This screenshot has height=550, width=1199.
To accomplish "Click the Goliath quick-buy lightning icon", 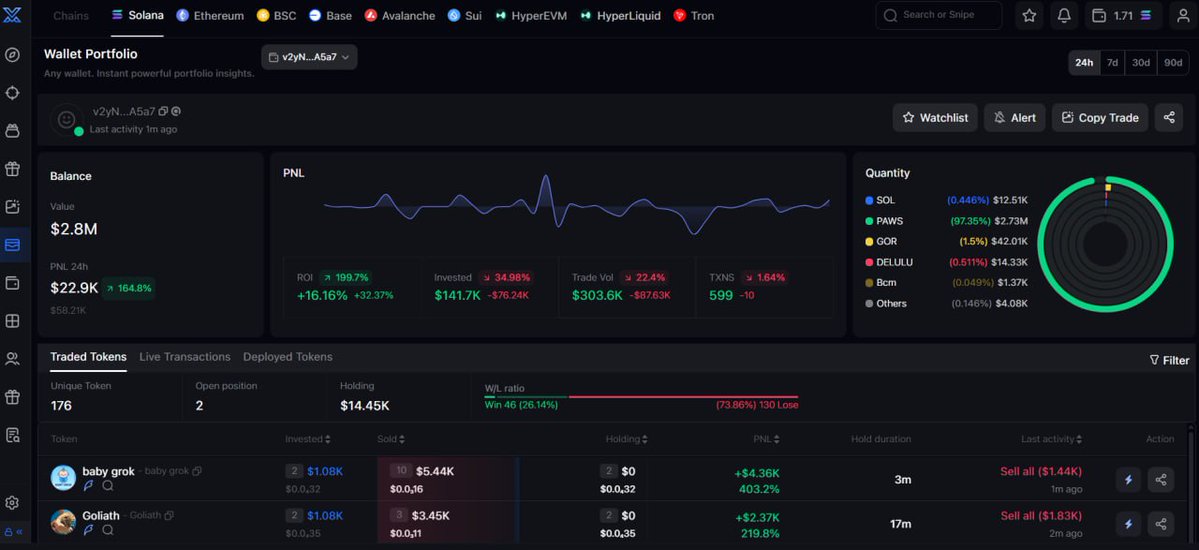I will point(1128,524).
